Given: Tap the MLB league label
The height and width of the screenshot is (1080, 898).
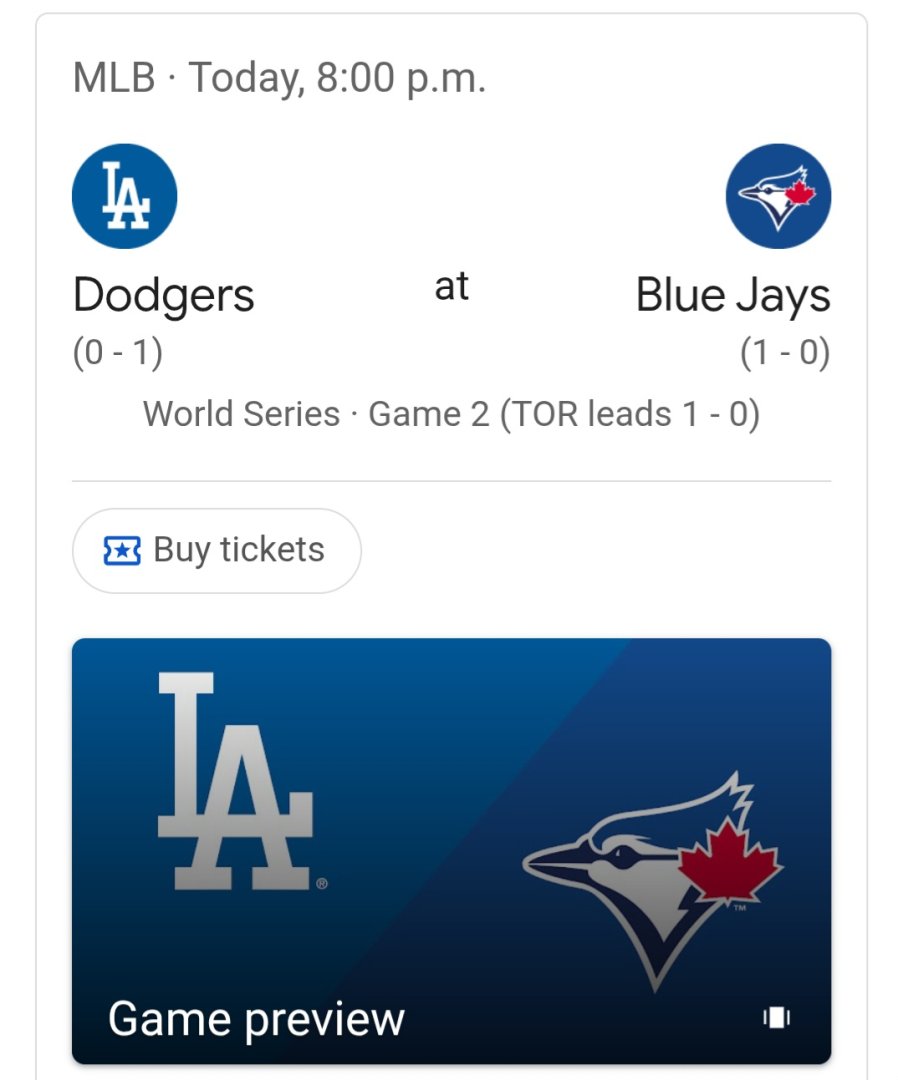Looking at the screenshot, I should pos(114,78).
